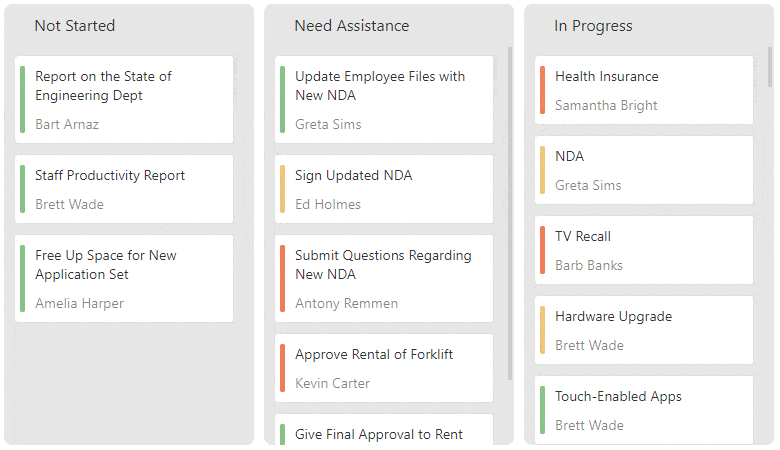Viewport: 780px width, 450px height.
Task: Click the Need Assistance column header
Action: tap(352, 26)
